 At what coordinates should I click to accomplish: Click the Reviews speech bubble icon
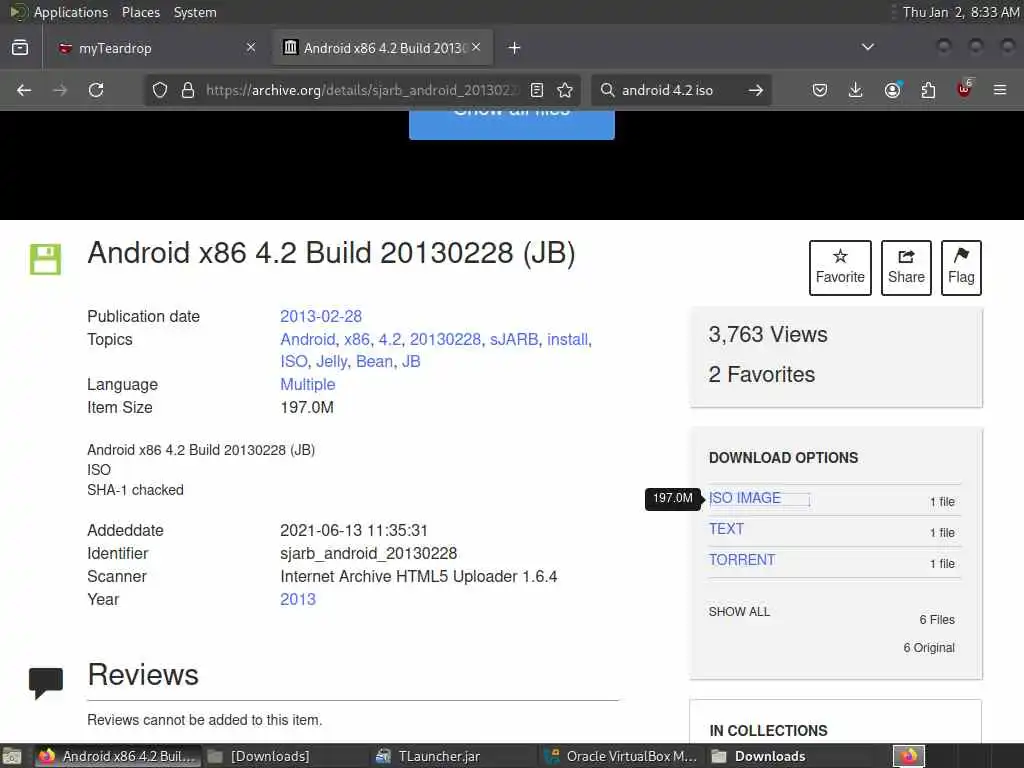[46, 682]
